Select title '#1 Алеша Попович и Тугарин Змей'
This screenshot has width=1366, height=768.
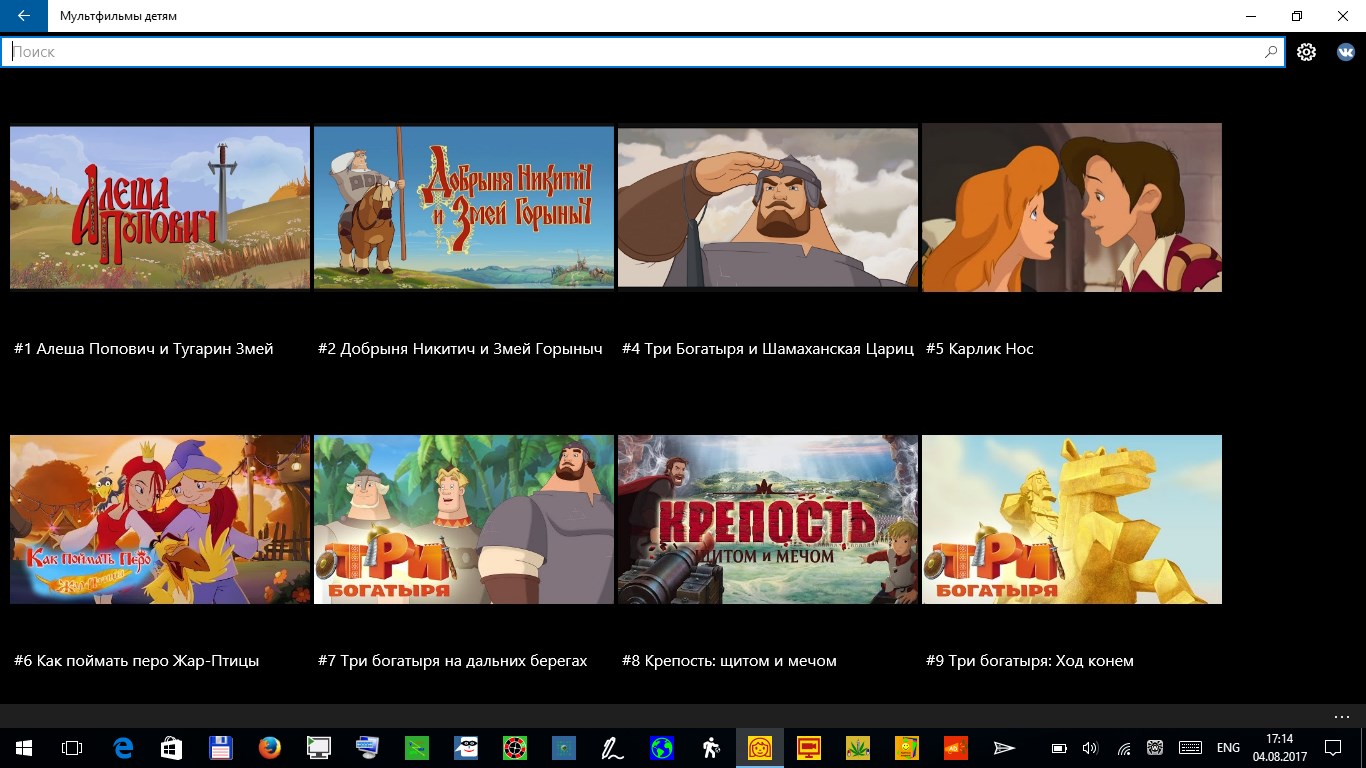tap(144, 349)
